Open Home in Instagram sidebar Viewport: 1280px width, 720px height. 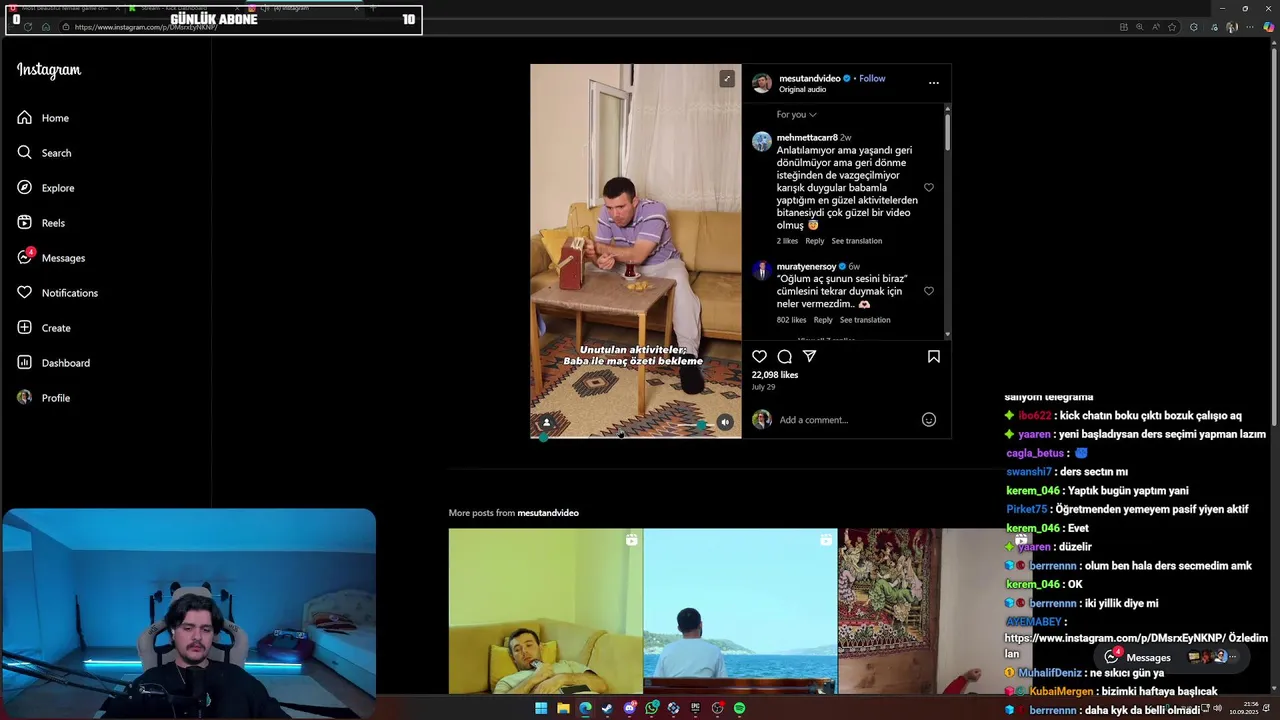click(x=43, y=118)
